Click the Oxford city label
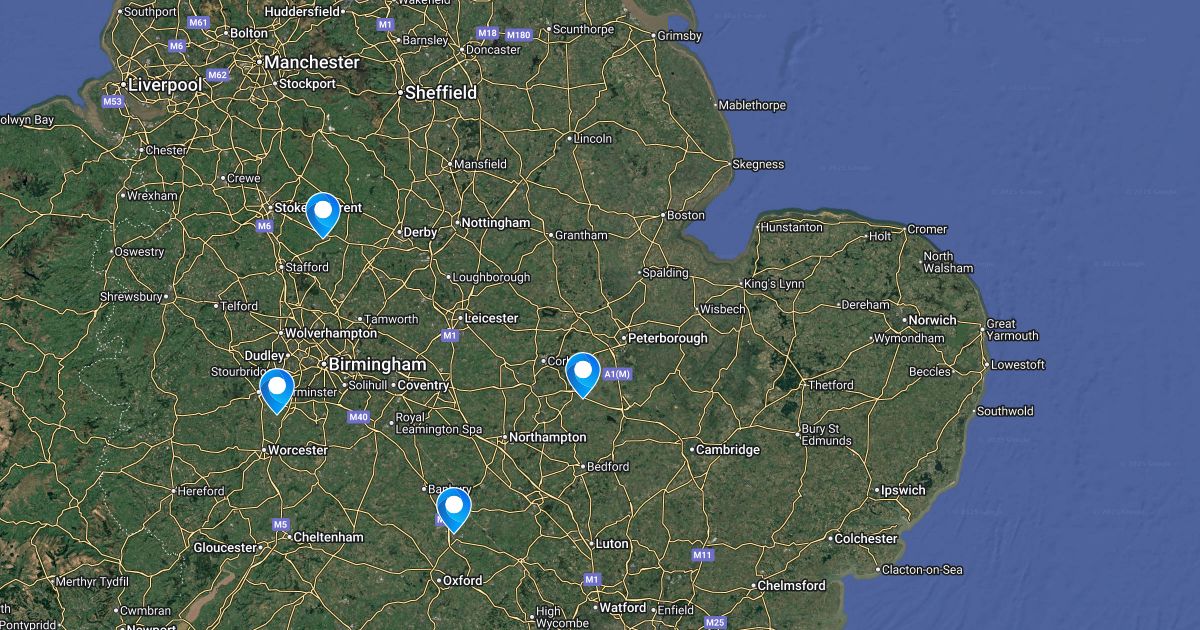1200x630 pixels. click(x=463, y=580)
